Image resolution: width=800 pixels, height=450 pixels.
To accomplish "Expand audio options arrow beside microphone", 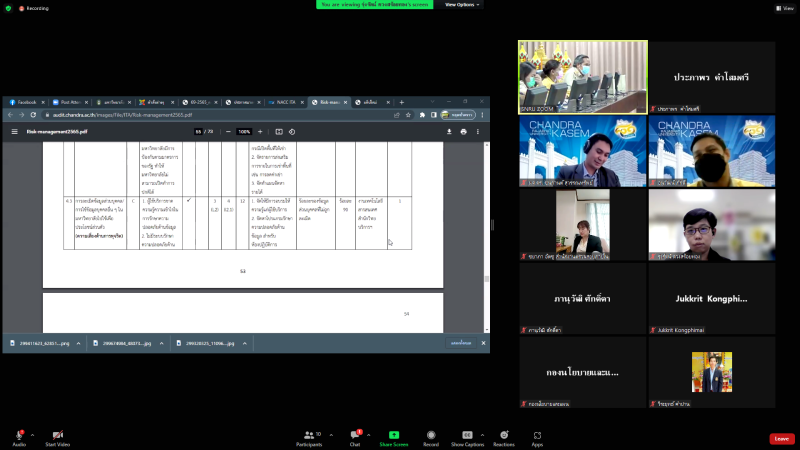I will tap(32, 435).
